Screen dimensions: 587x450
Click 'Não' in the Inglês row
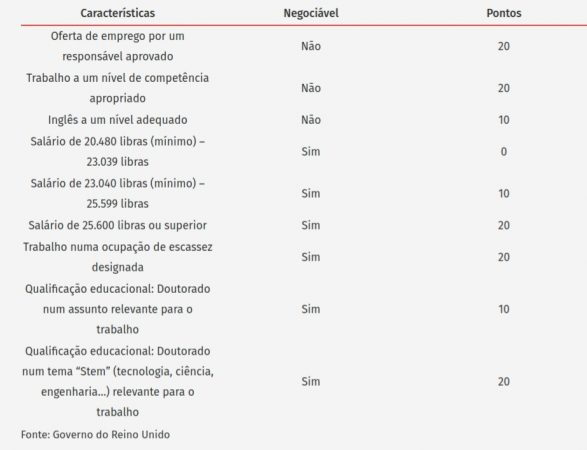(311, 120)
